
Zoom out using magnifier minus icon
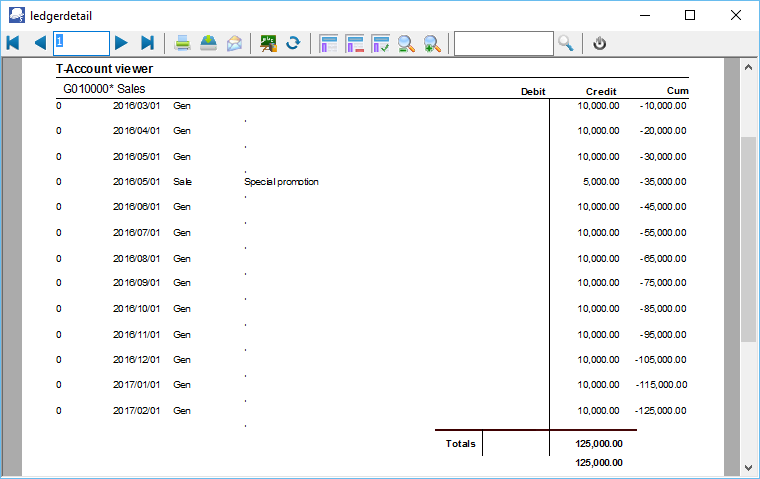406,43
